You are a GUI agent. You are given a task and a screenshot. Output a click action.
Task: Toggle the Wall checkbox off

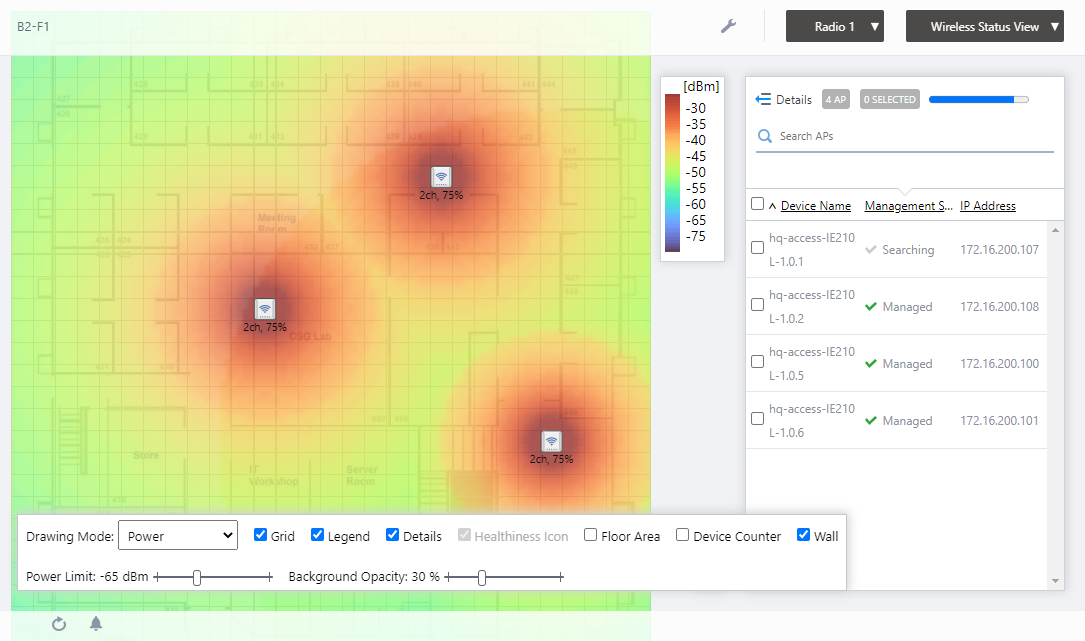coord(803,535)
